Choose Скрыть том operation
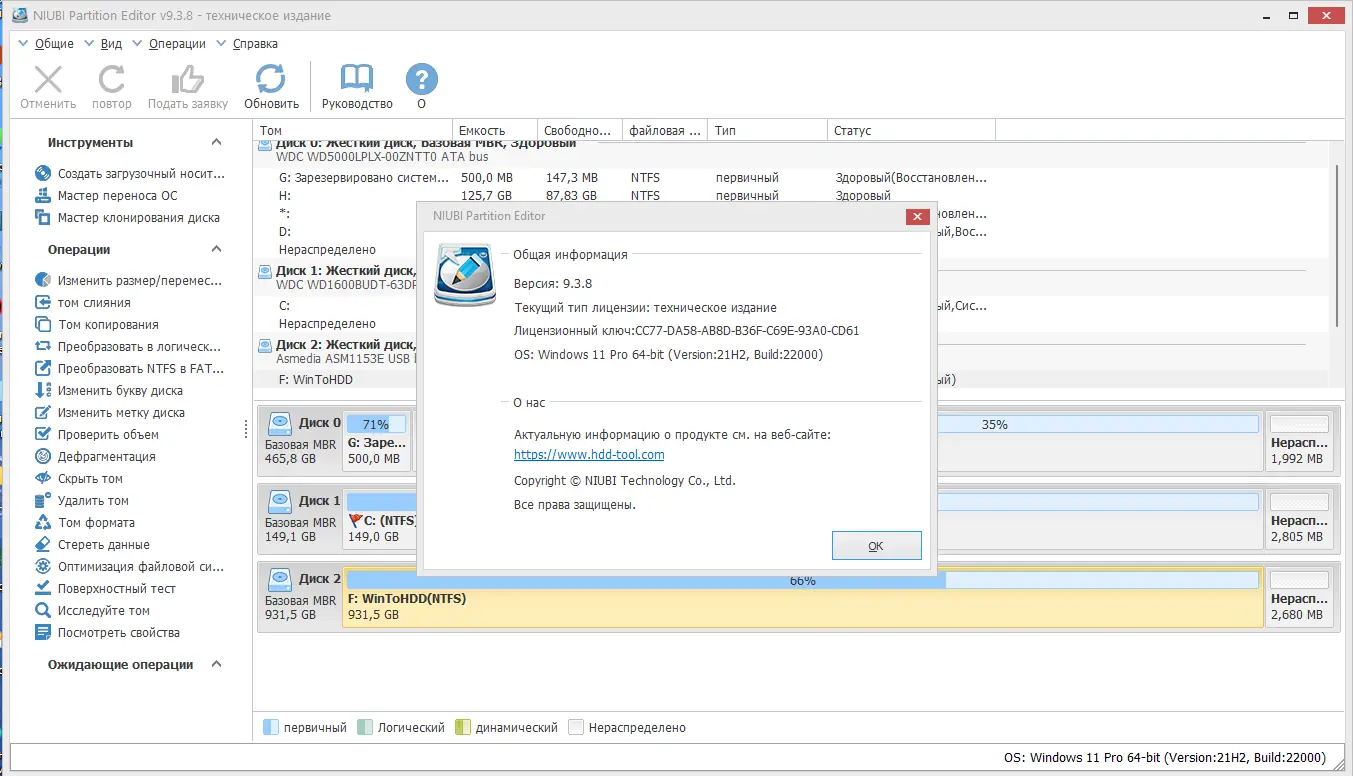 (78, 479)
